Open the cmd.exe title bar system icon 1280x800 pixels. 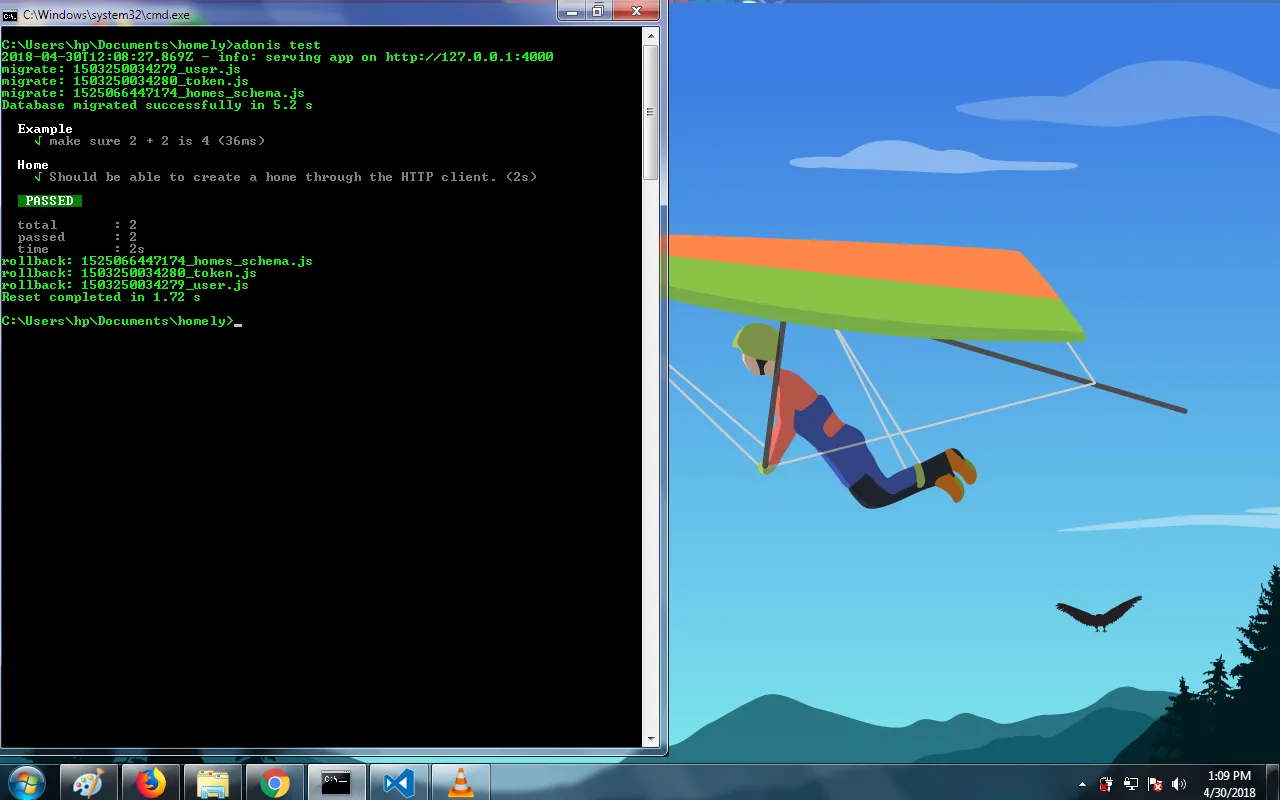pos(10,15)
